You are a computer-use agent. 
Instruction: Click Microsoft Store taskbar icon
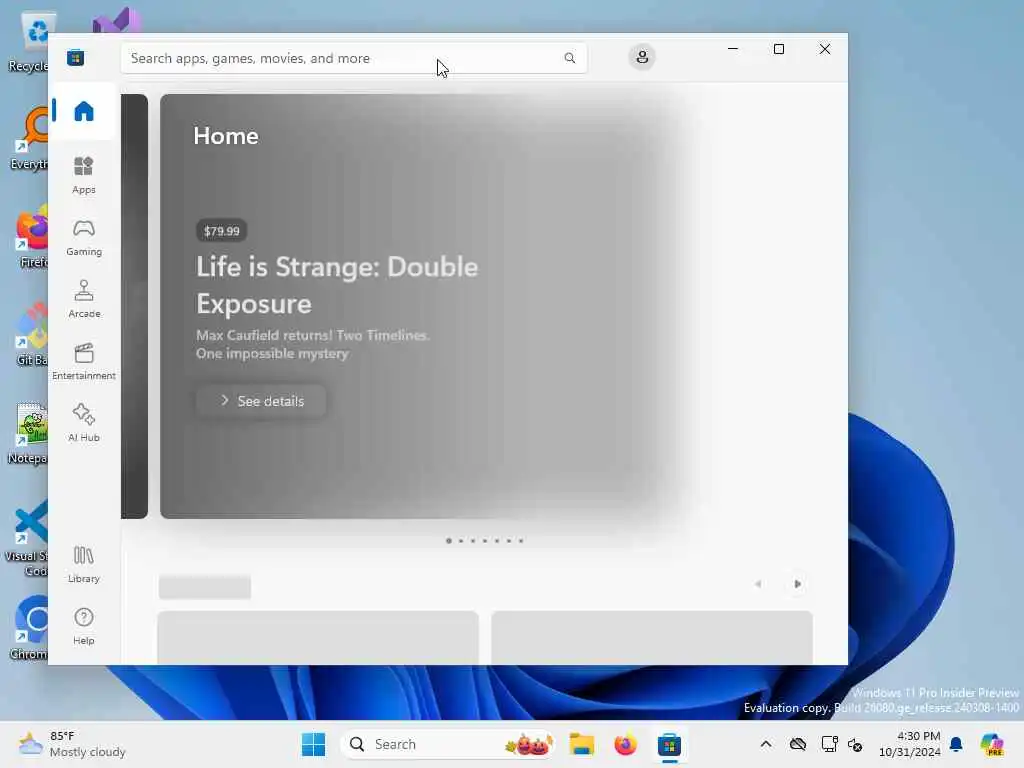tap(669, 744)
